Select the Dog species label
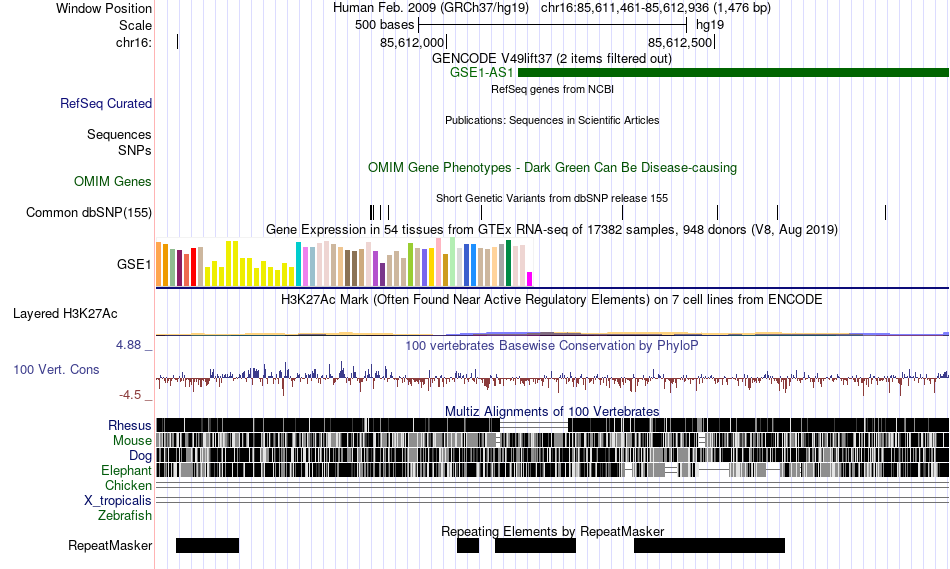950x569 pixels. 140,456
